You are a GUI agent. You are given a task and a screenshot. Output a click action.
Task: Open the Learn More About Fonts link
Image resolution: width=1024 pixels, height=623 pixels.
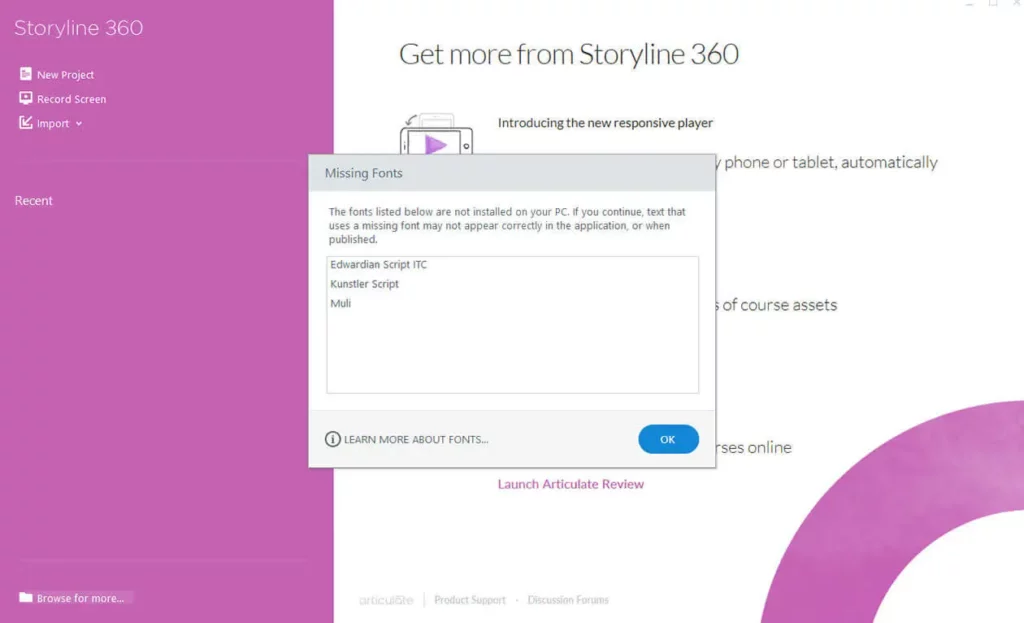pyautogui.click(x=416, y=440)
